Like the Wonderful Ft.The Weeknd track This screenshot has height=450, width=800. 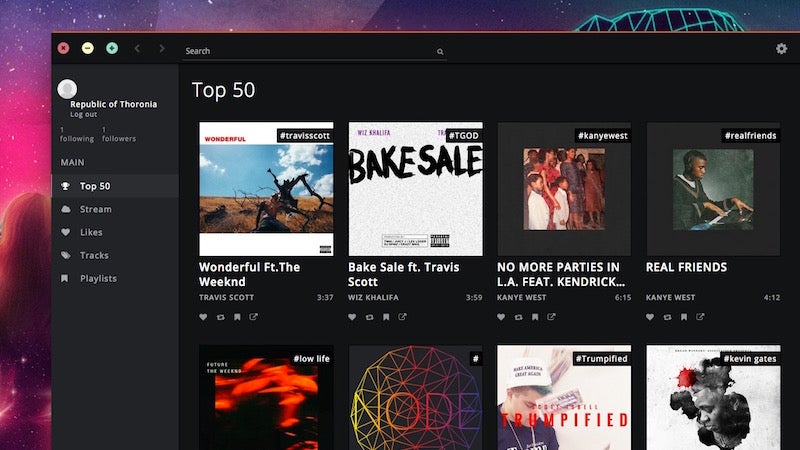point(203,317)
